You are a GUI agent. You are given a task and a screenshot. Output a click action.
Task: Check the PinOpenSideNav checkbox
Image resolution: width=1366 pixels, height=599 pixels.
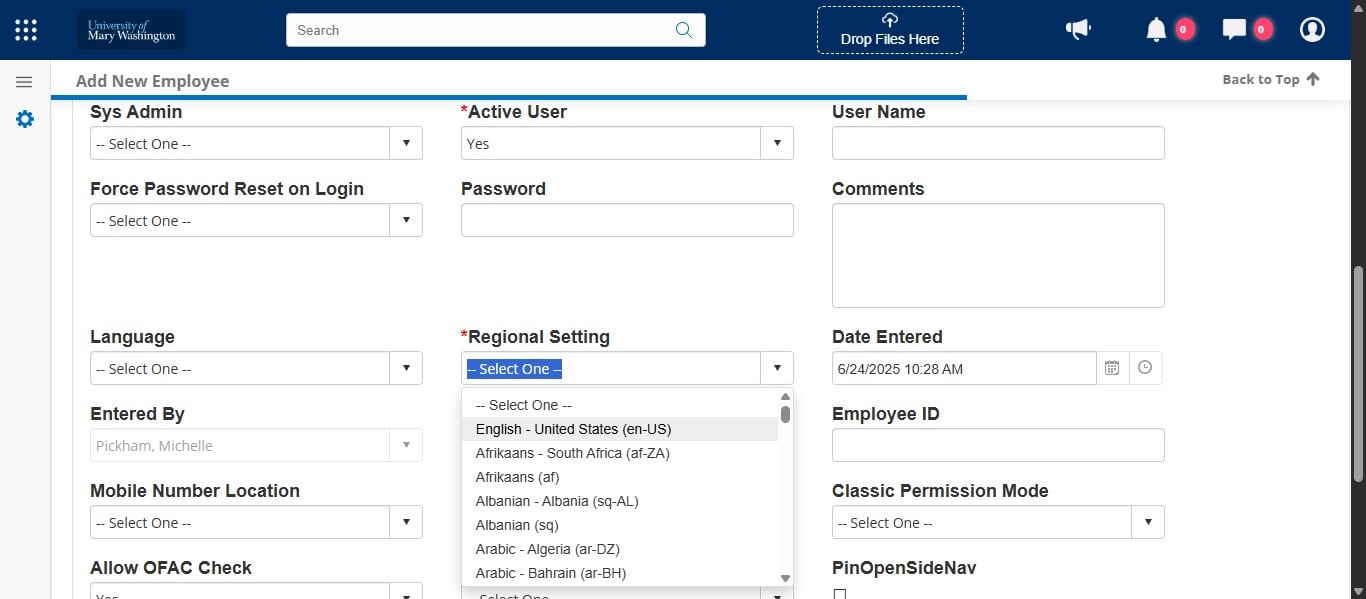[x=840, y=594]
